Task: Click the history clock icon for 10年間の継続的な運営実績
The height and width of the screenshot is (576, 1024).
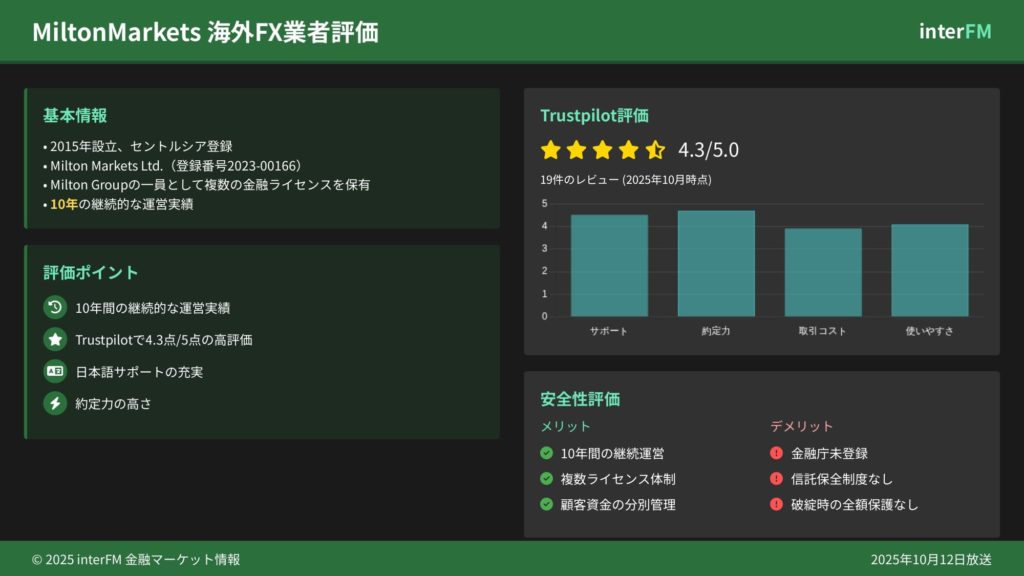Action: pos(55,308)
